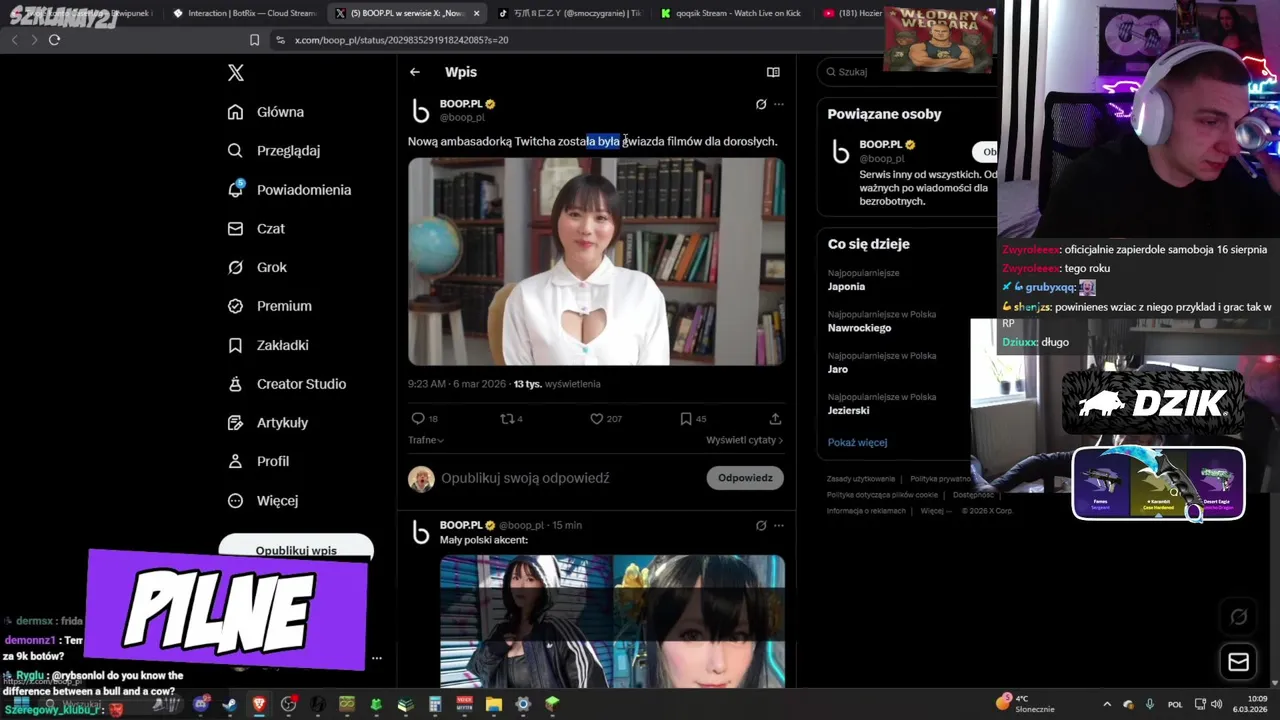Click the Odpowiedz button
This screenshot has width=1280, height=720.
pyautogui.click(x=745, y=478)
